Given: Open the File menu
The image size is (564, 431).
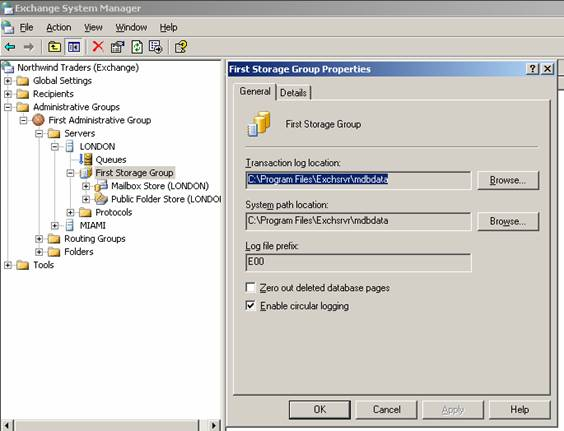Looking at the screenshot, I should point(26,27).
